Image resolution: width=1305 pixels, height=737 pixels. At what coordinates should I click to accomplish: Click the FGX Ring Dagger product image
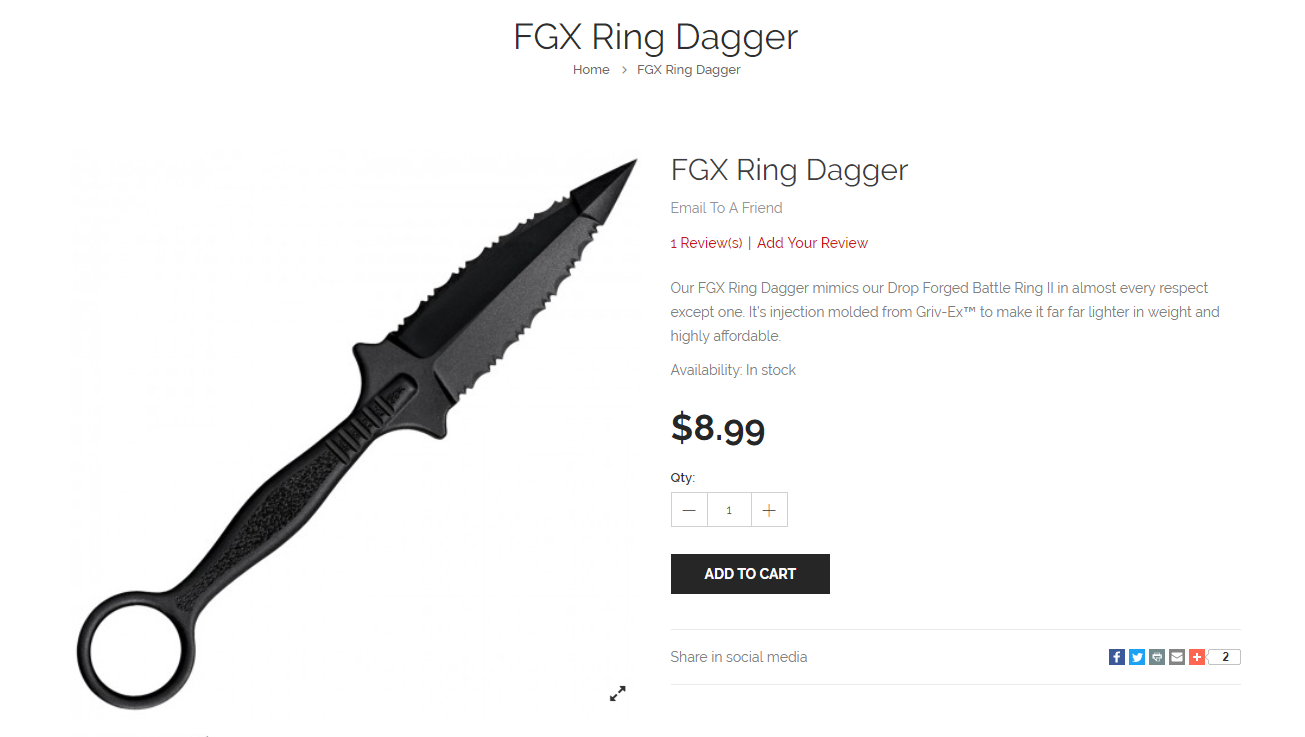click(356, 430)
